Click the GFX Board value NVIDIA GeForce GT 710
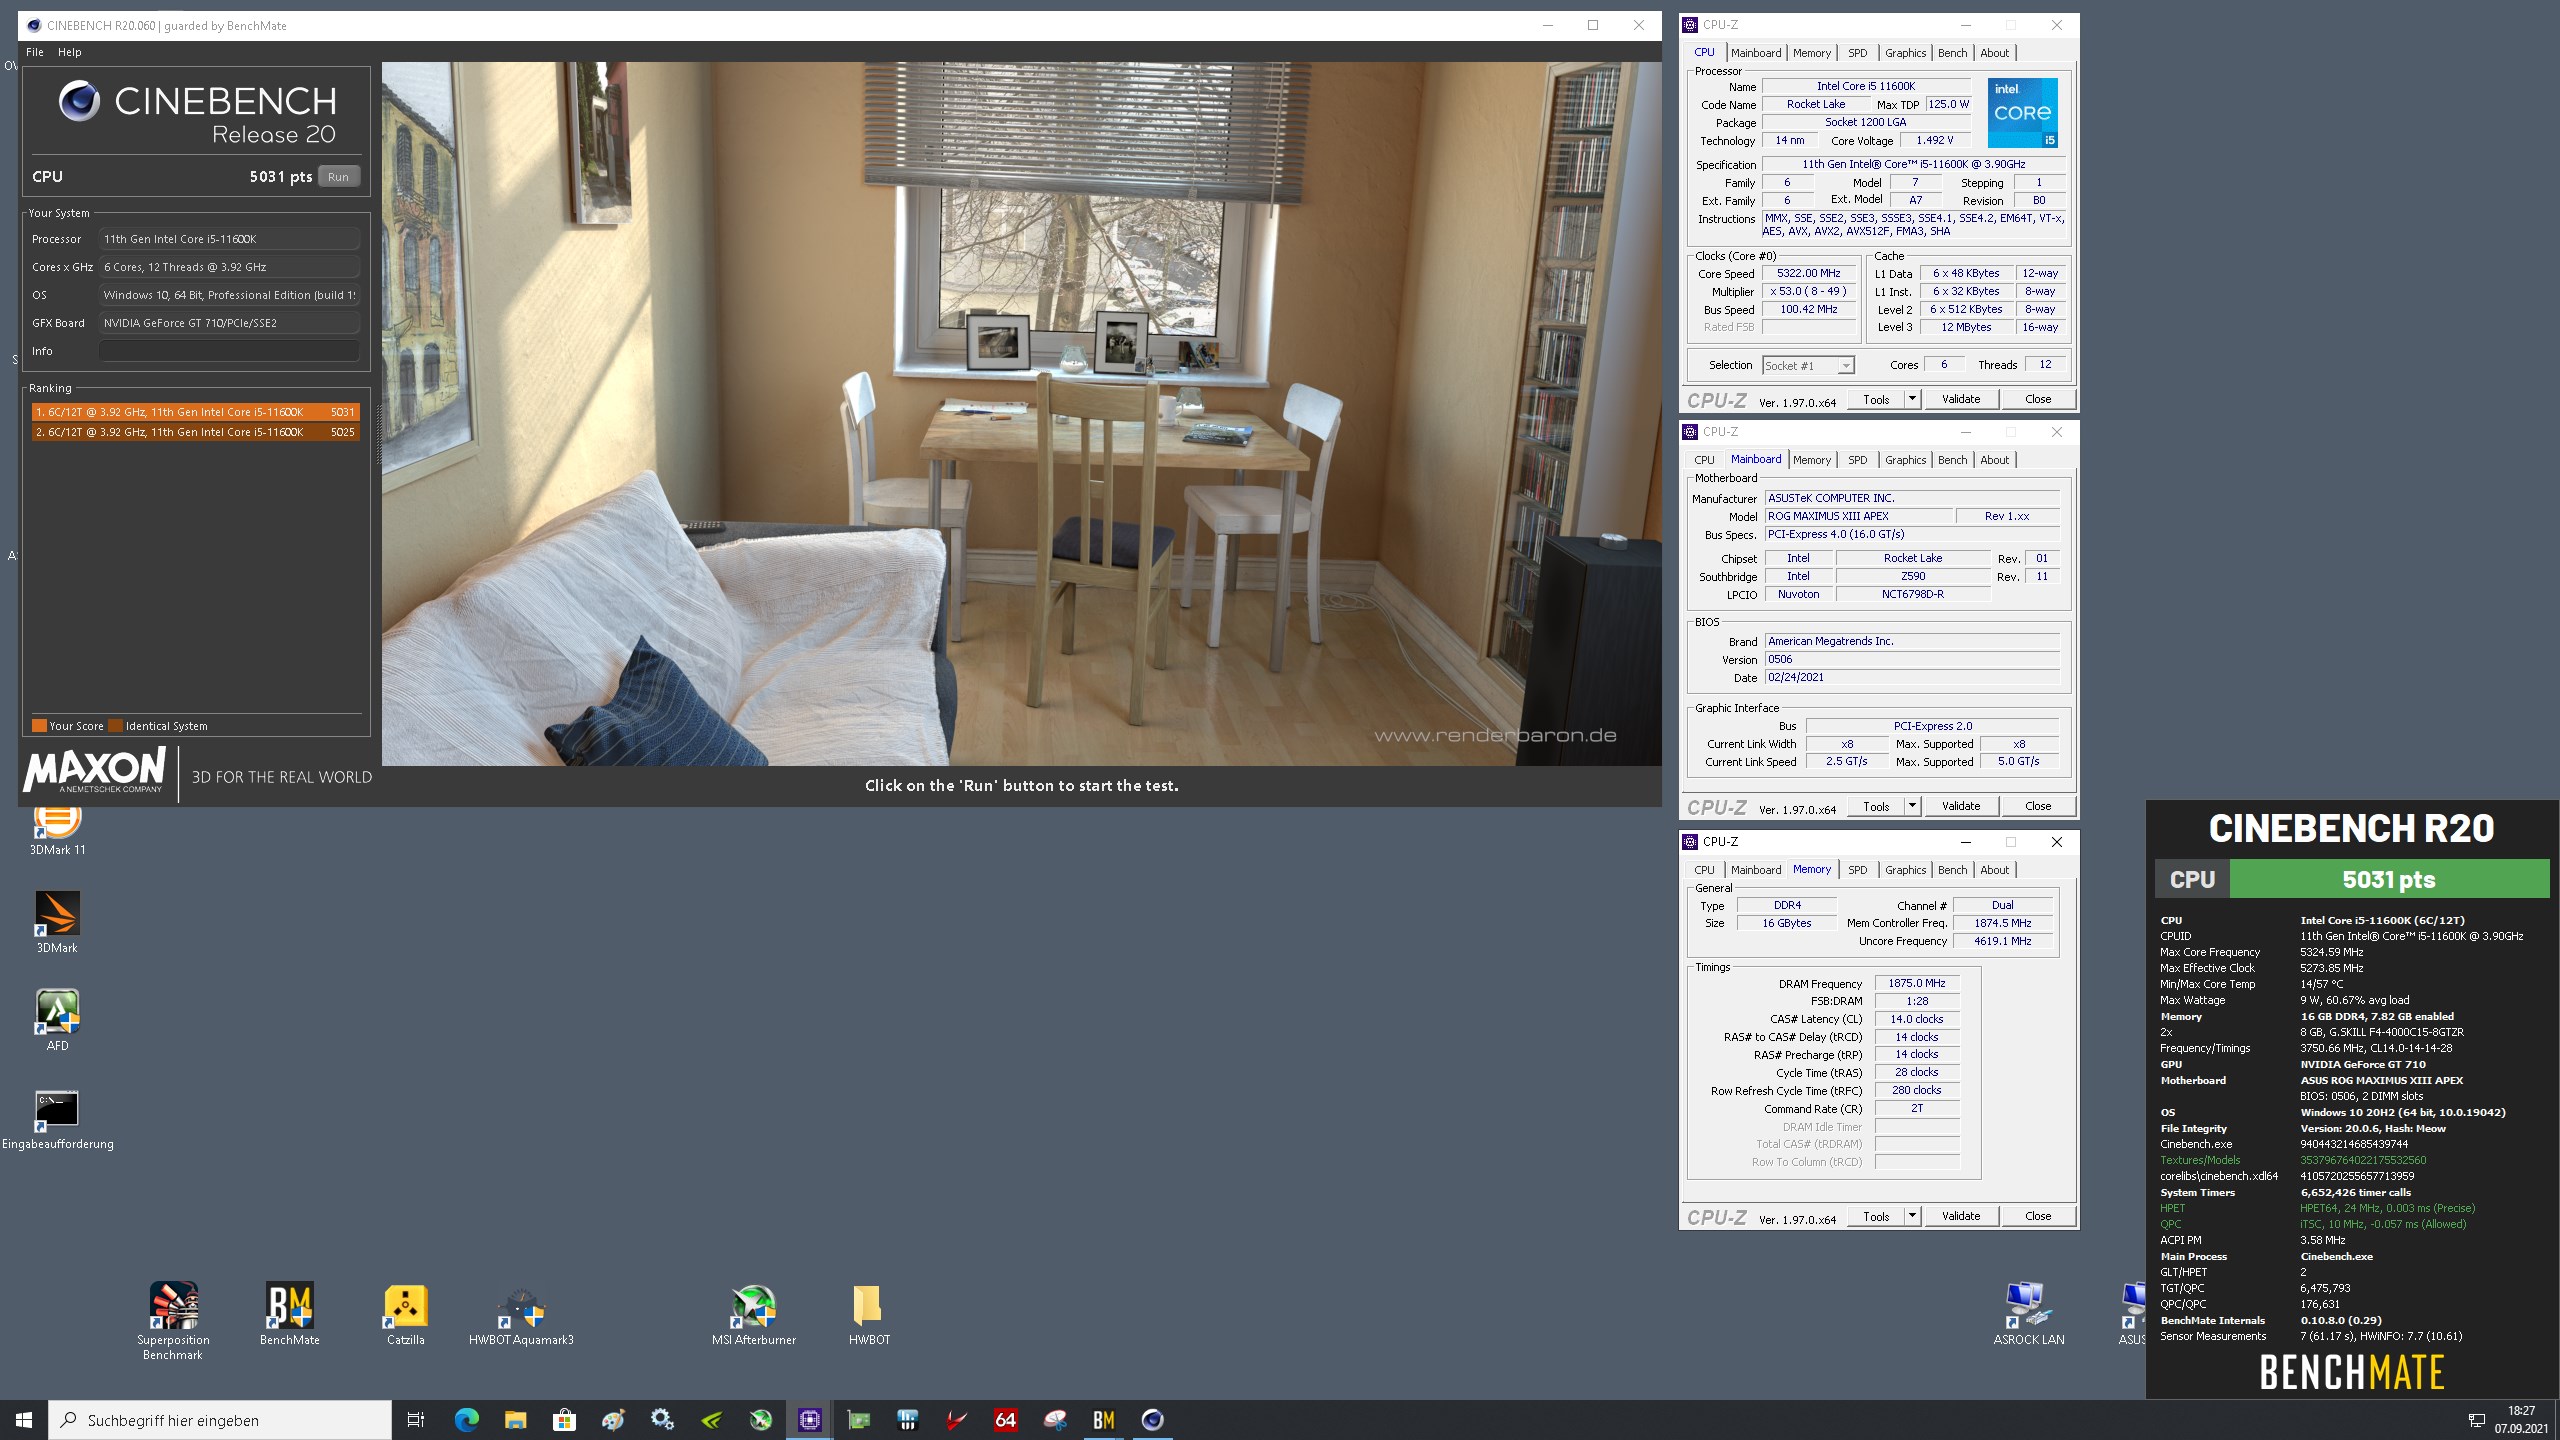 229,323
